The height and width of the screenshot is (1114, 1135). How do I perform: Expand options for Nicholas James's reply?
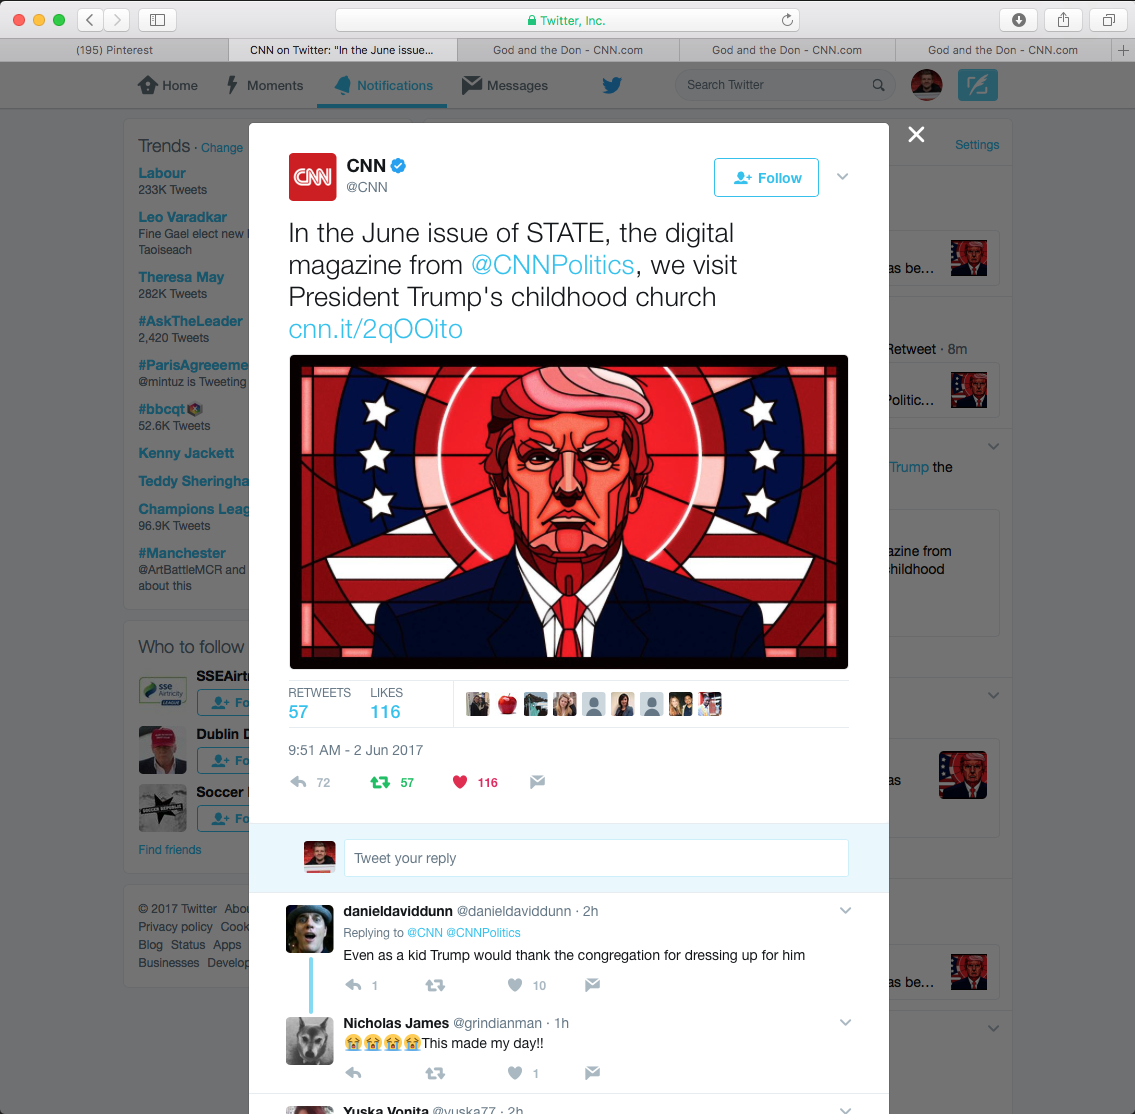845,1023
